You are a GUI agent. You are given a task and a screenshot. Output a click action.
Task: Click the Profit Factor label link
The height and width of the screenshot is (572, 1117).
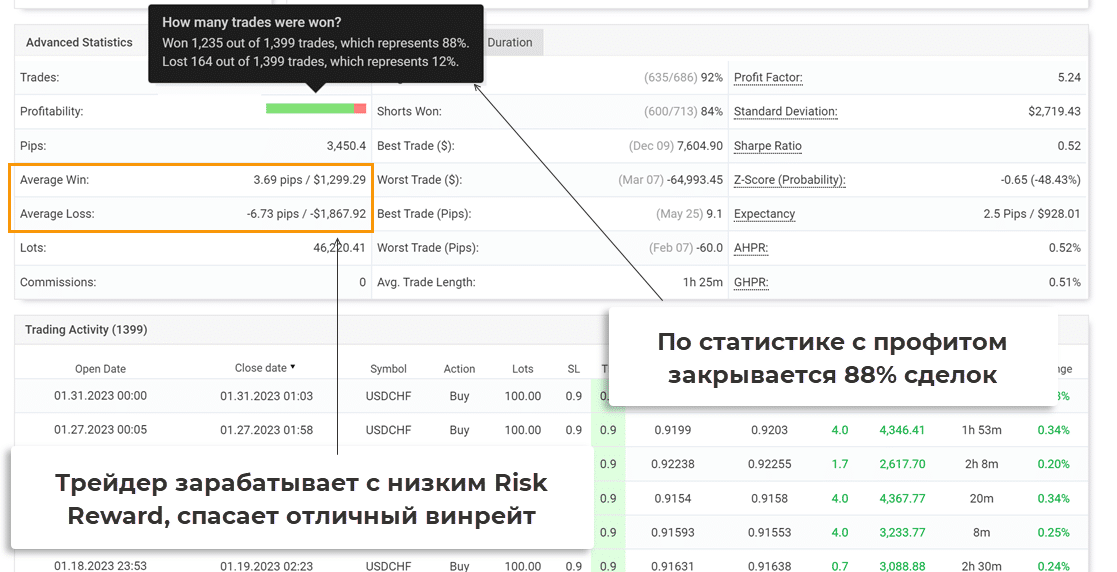pos(768,78)
